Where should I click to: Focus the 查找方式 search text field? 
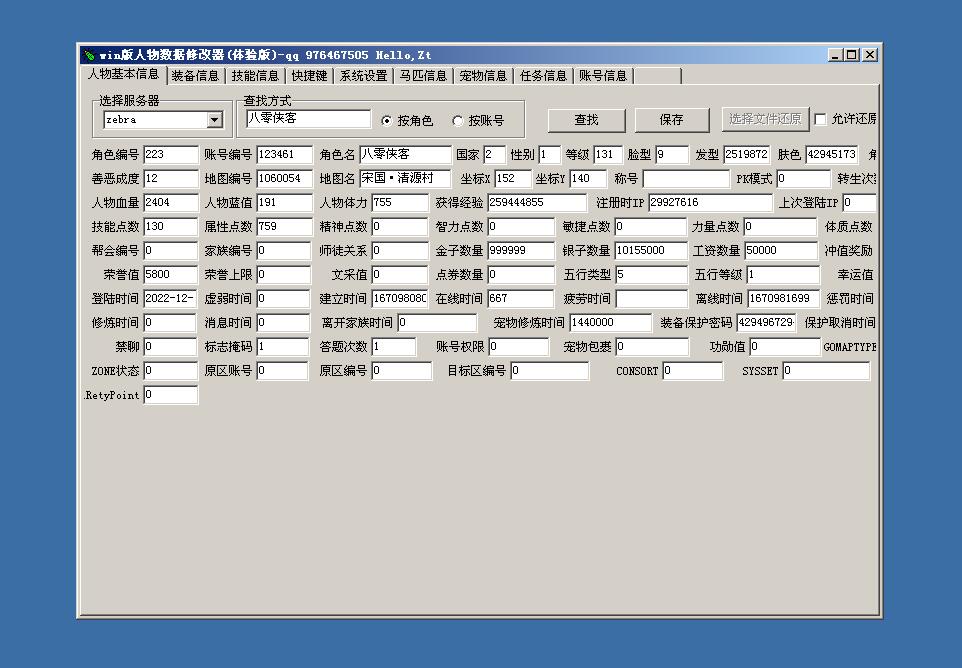point(308,118)
